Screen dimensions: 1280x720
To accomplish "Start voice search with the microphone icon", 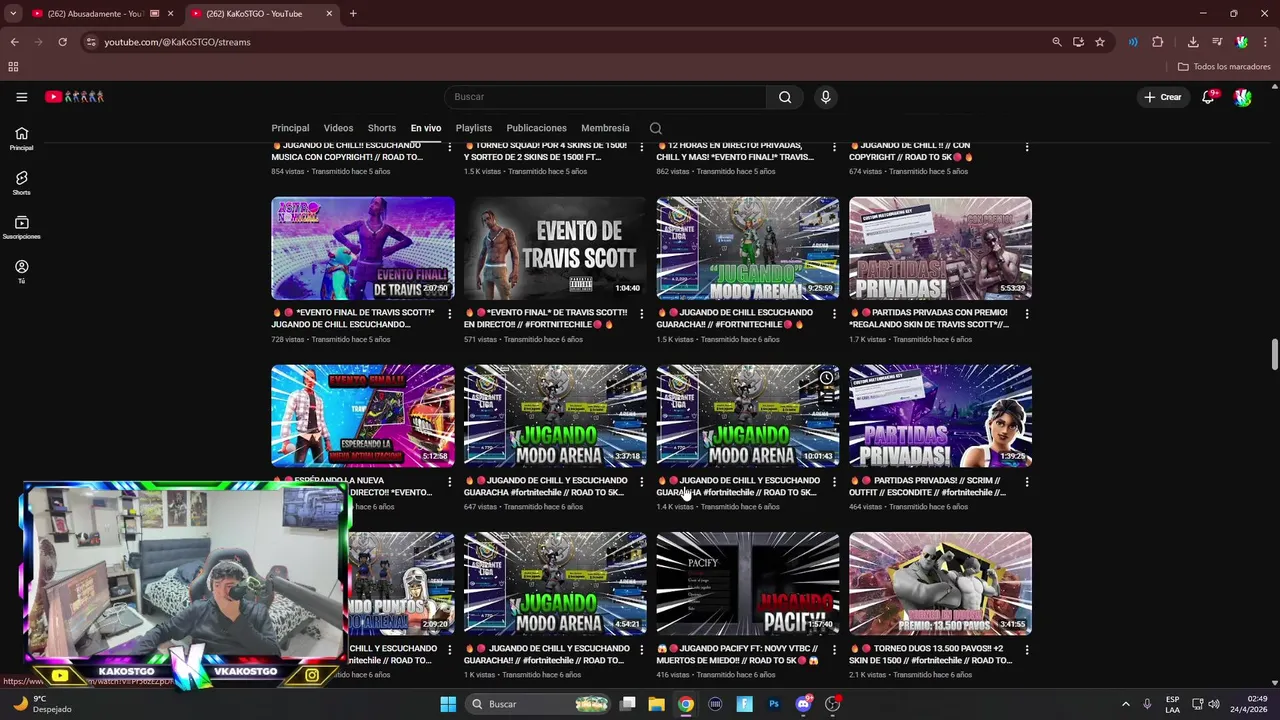I will pos(825,97).
